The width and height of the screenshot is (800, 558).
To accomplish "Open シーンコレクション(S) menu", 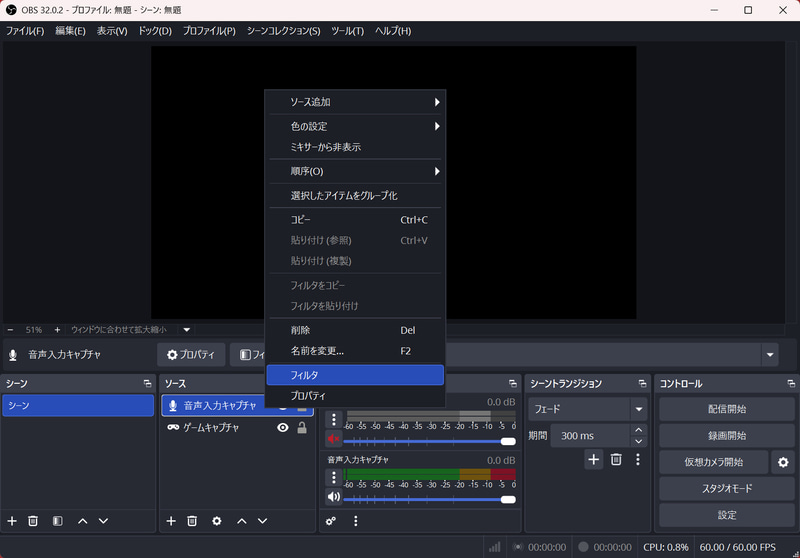I will tap(284, 31).
